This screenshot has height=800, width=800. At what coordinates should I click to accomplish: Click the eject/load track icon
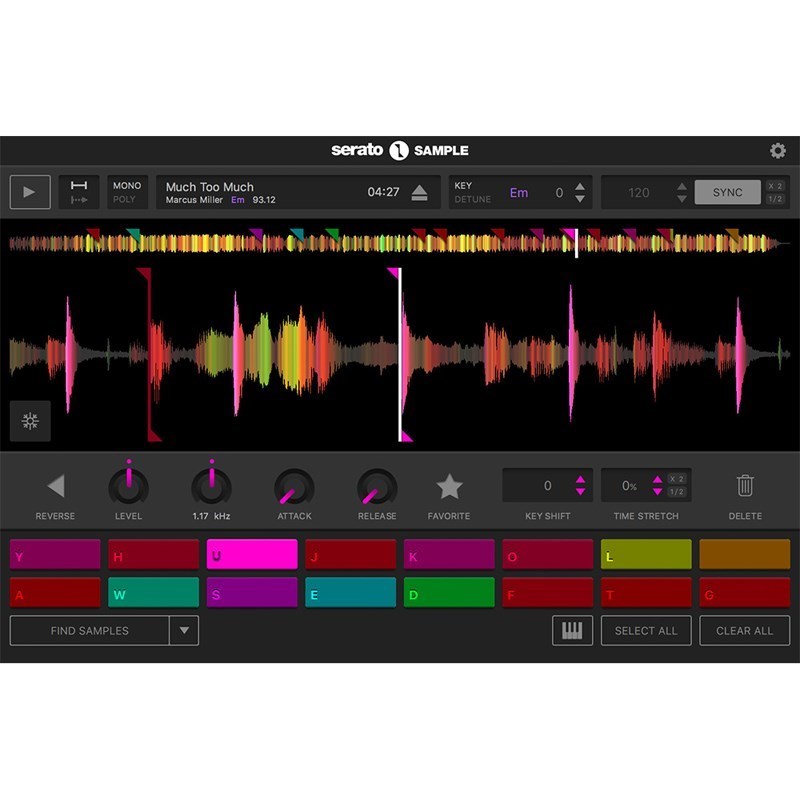click(x=419, y=193)
